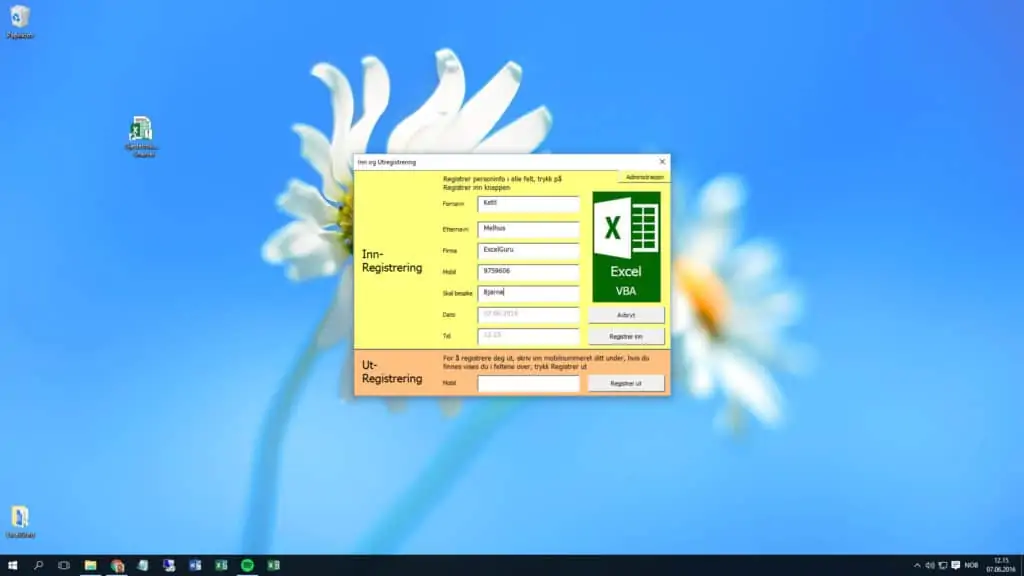Focus the Etternavn input field
The image size is (1024, 576).
(528, 229)
